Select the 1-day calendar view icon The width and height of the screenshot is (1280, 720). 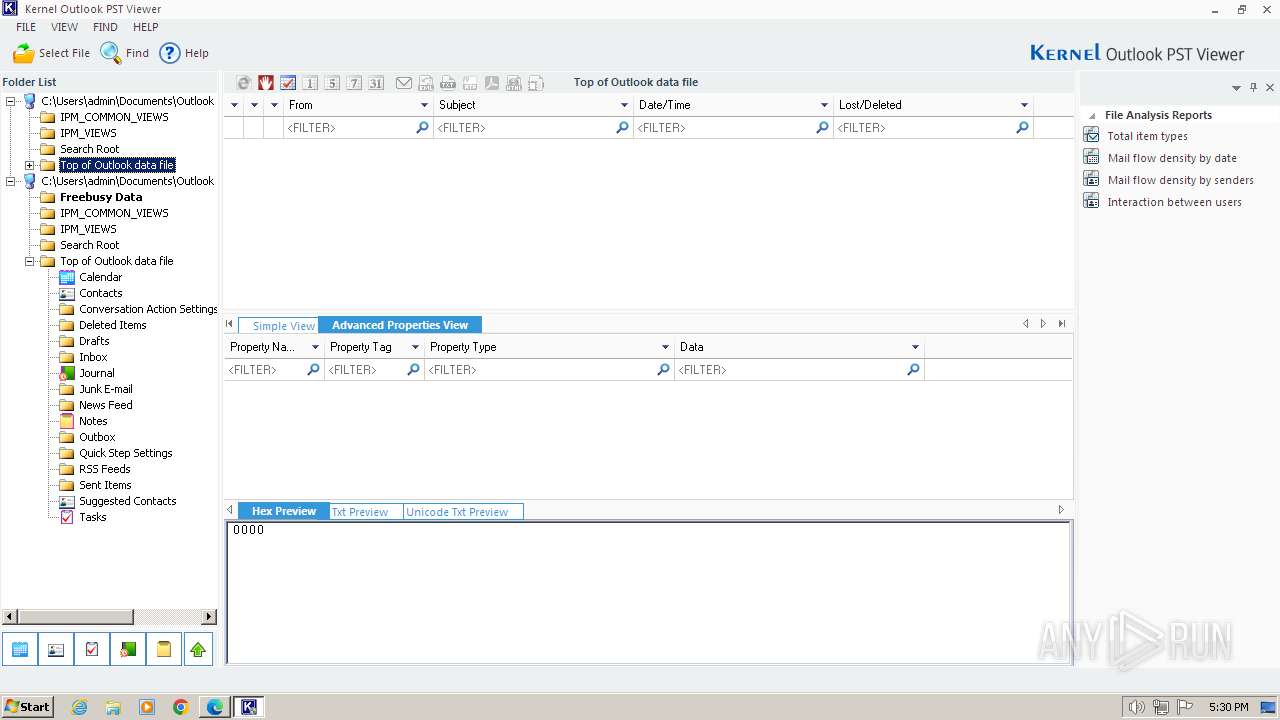coord(310,83)
